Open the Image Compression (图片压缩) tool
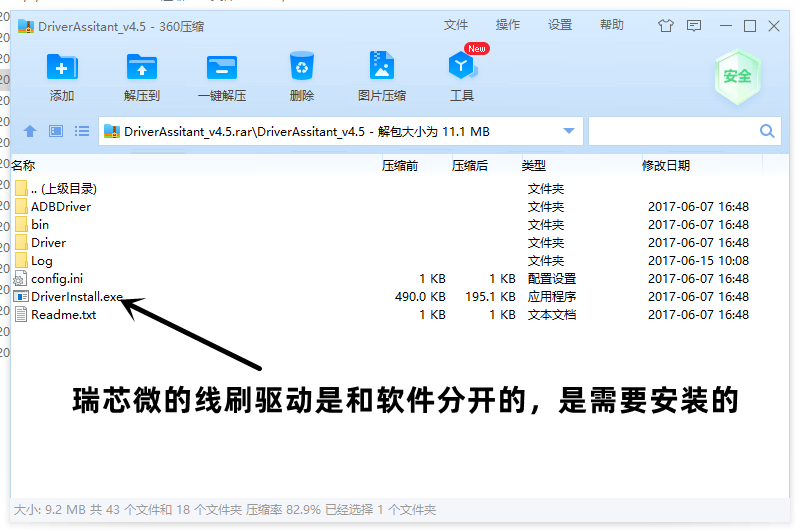 point(381,68)
